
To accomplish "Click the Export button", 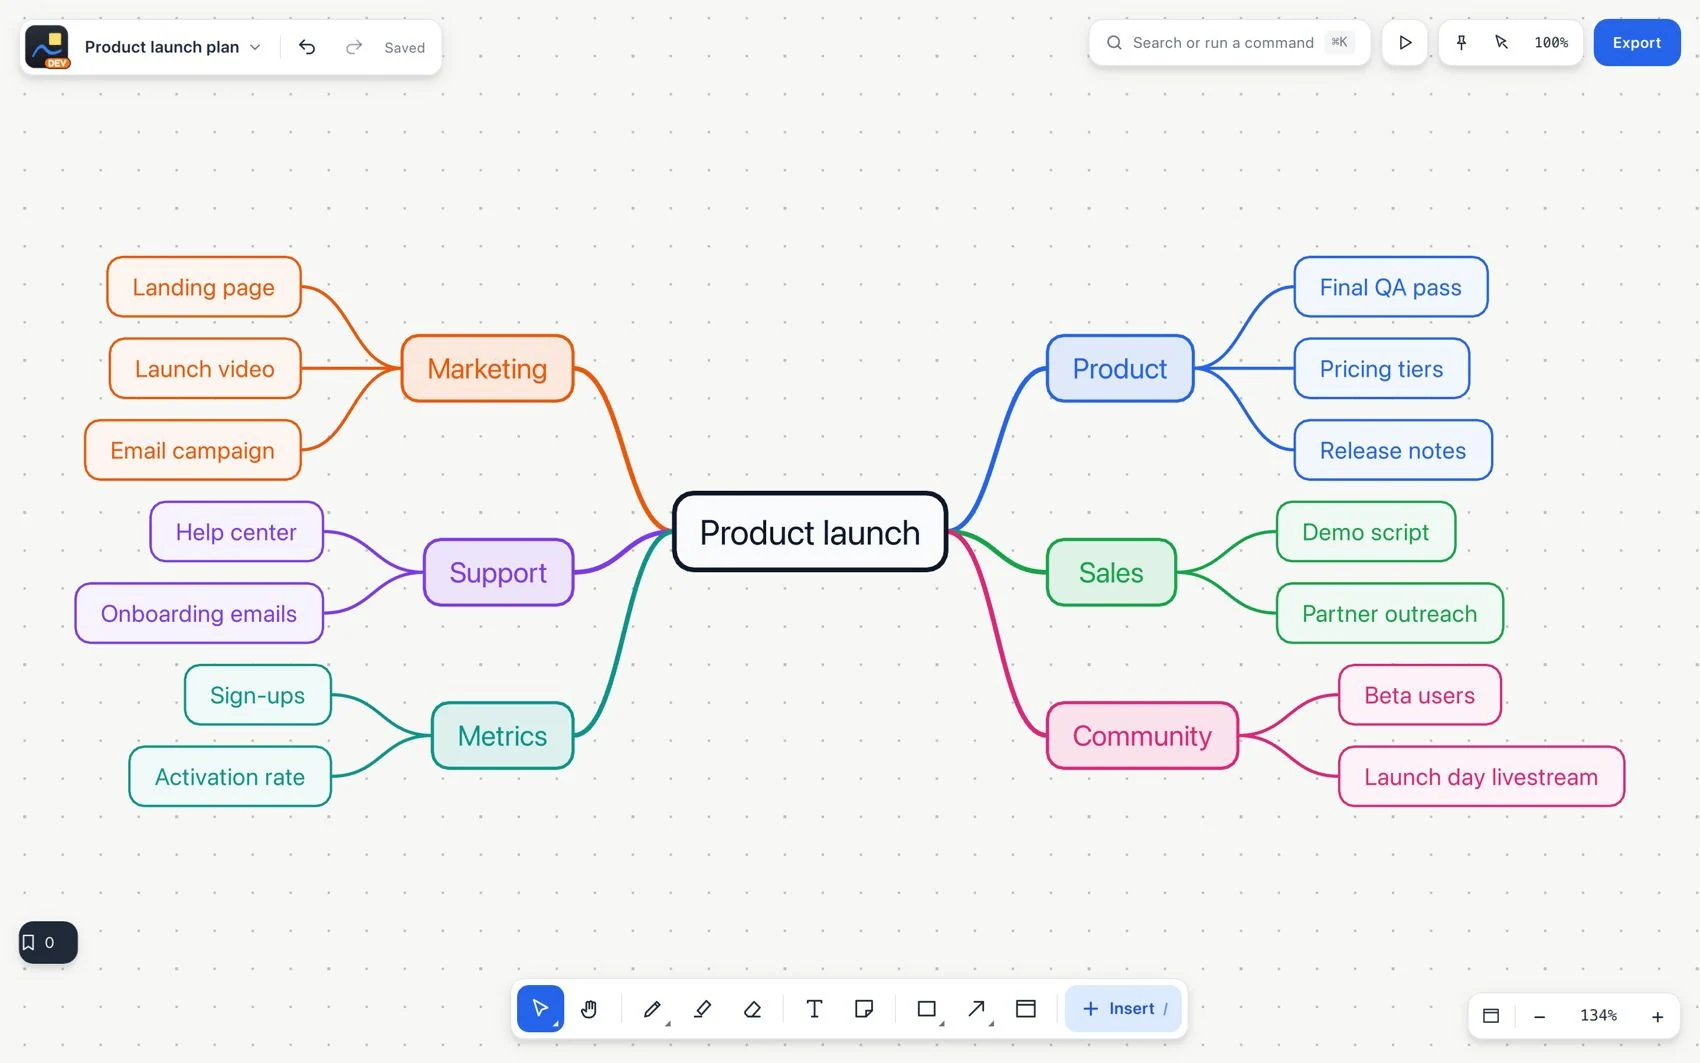I will (x=1636, y=43).
